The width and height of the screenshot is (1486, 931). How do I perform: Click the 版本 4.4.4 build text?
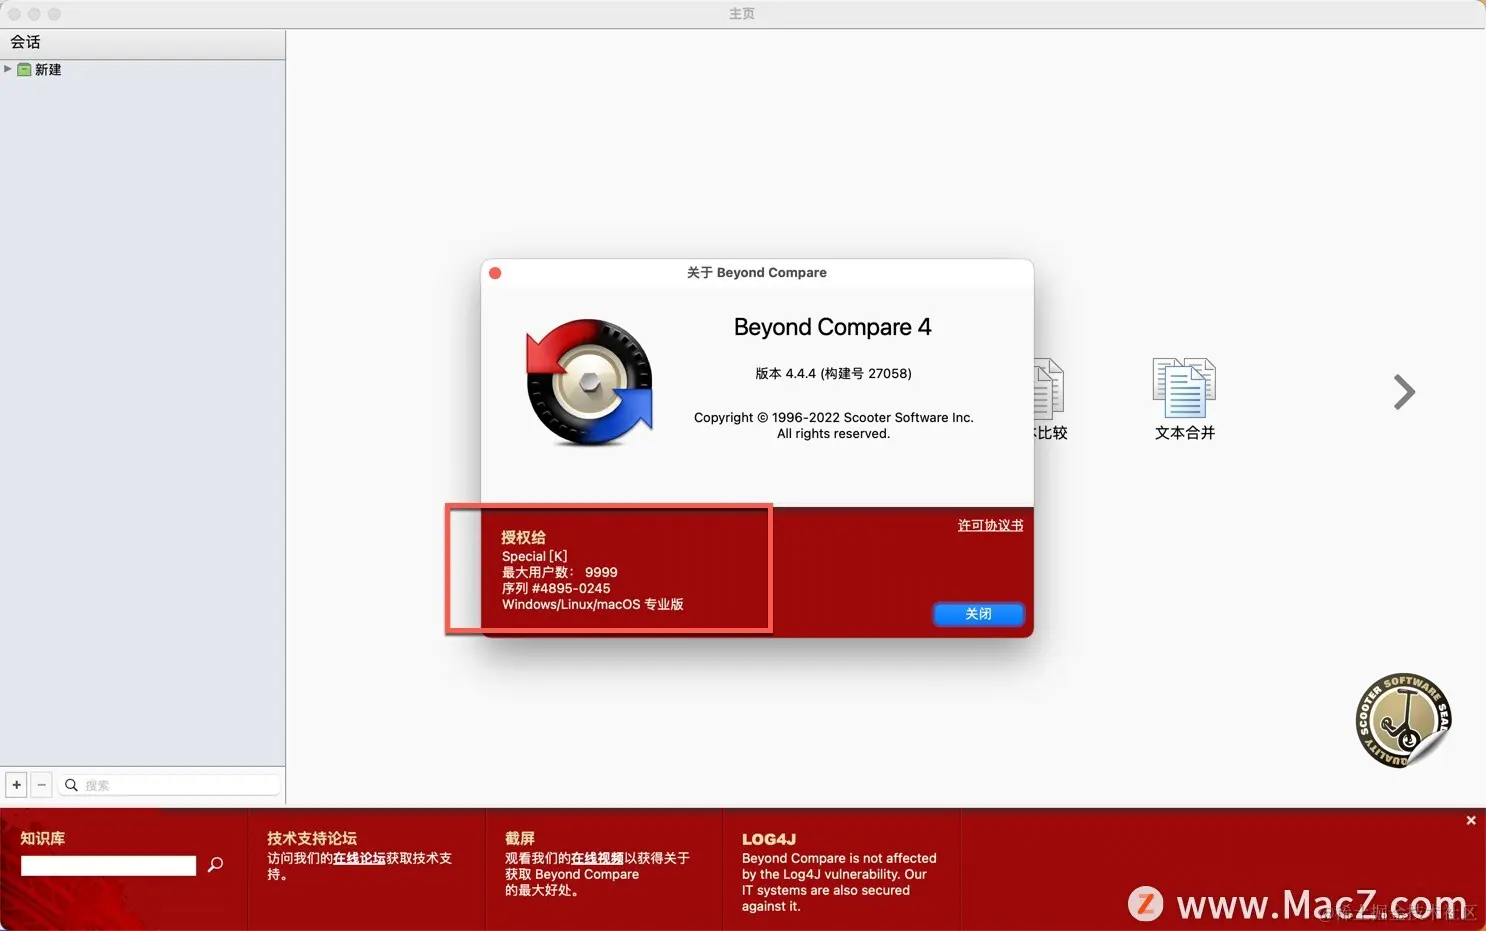pos(833,373)
